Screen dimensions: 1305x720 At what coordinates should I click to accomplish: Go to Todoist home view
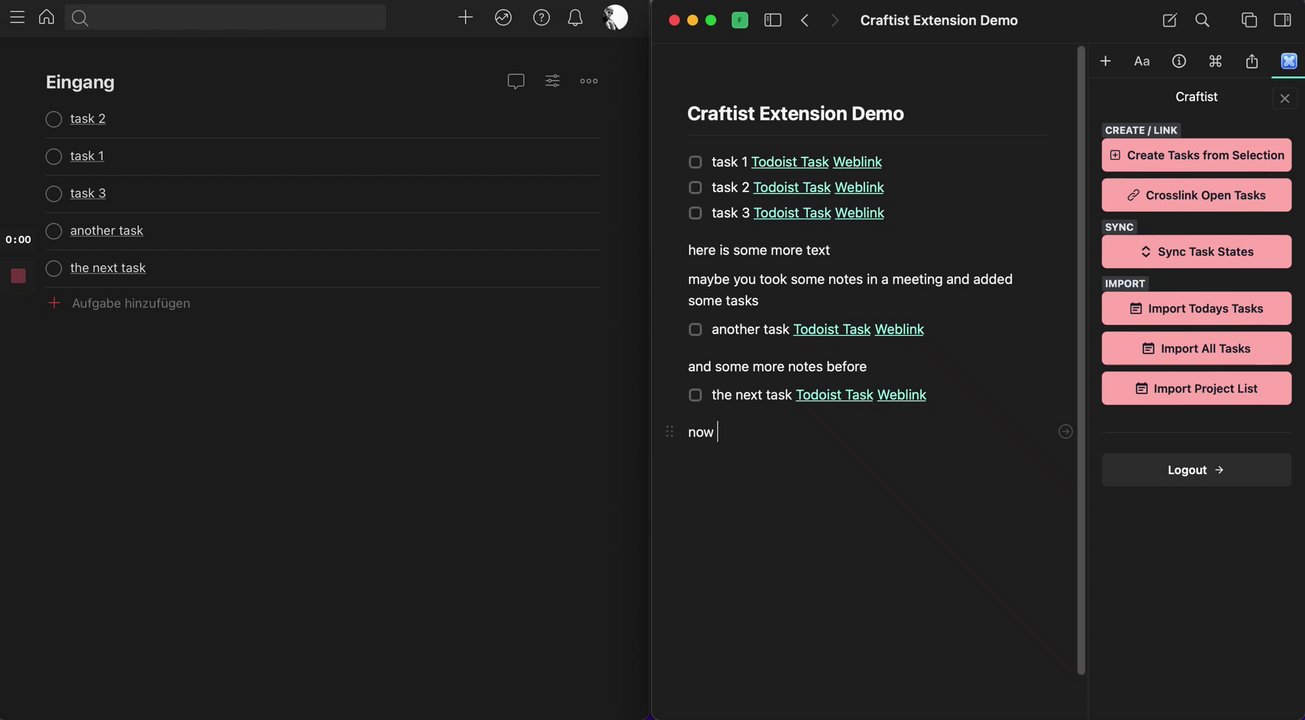46,17
